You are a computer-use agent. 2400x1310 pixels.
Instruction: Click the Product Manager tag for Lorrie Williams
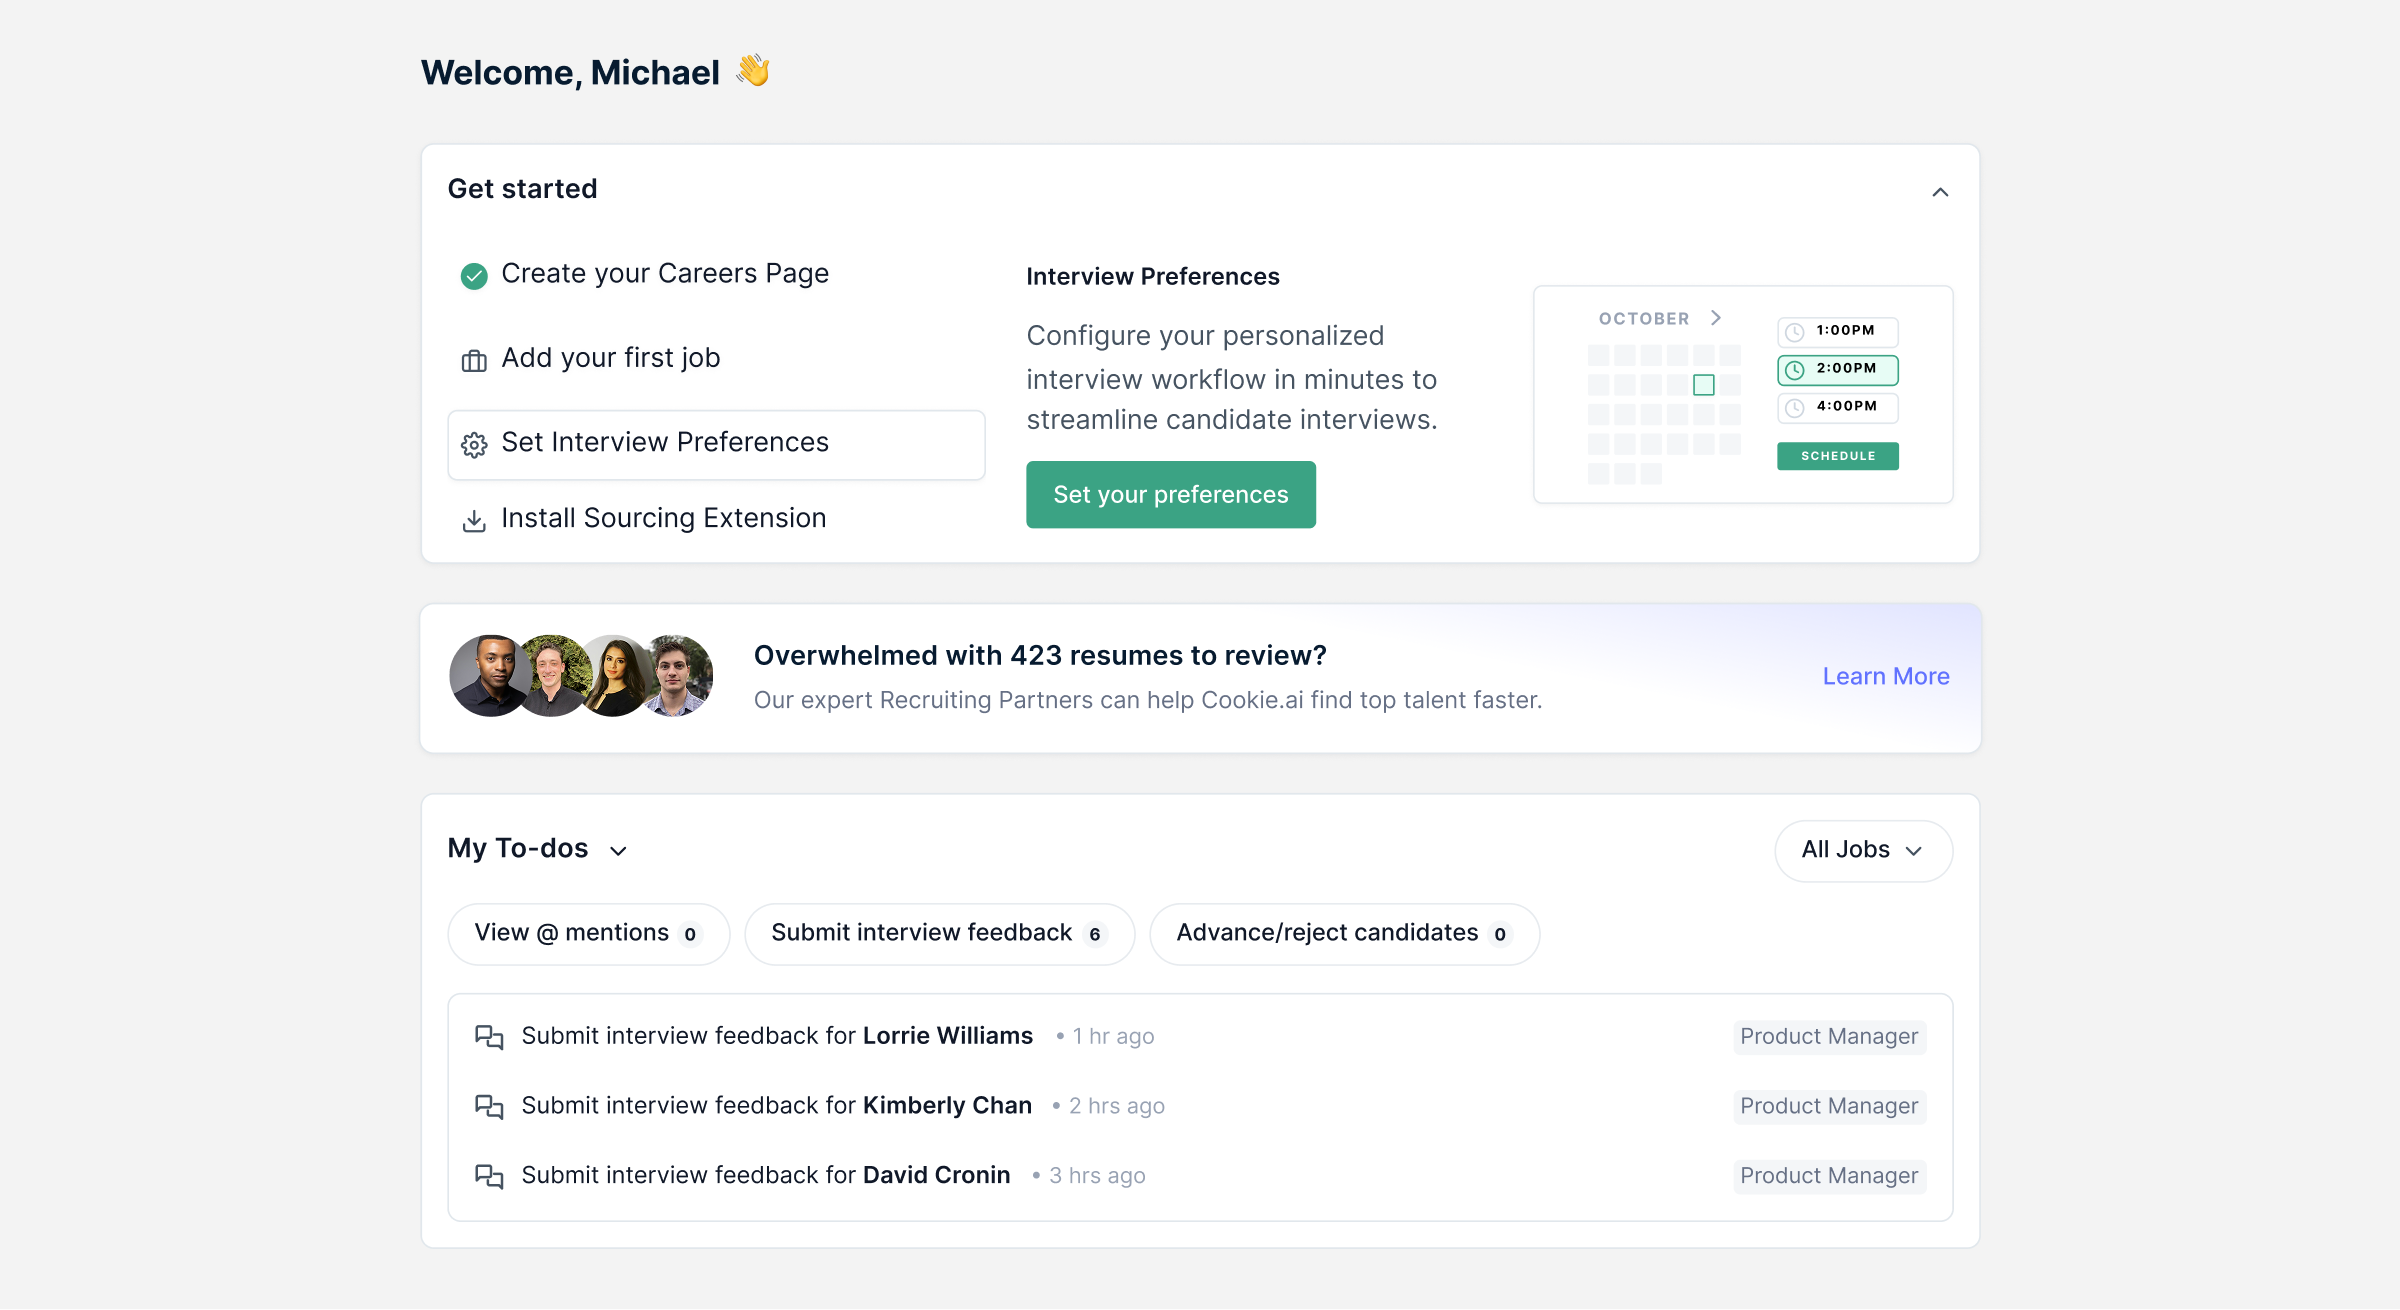coord(1828,1037)
